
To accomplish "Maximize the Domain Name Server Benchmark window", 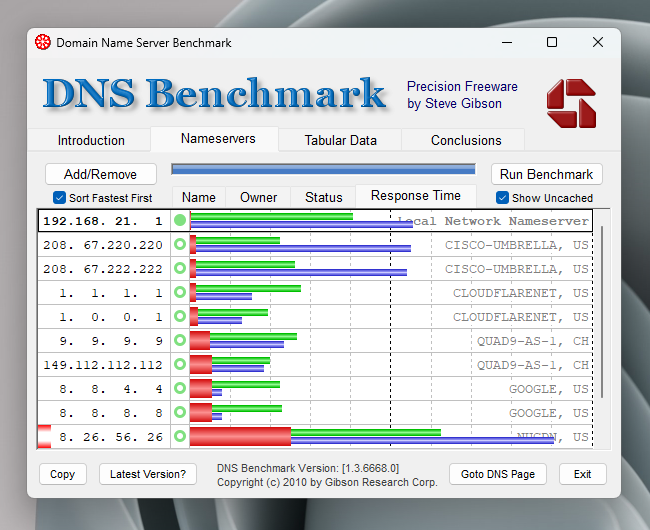I will point(552,42).
